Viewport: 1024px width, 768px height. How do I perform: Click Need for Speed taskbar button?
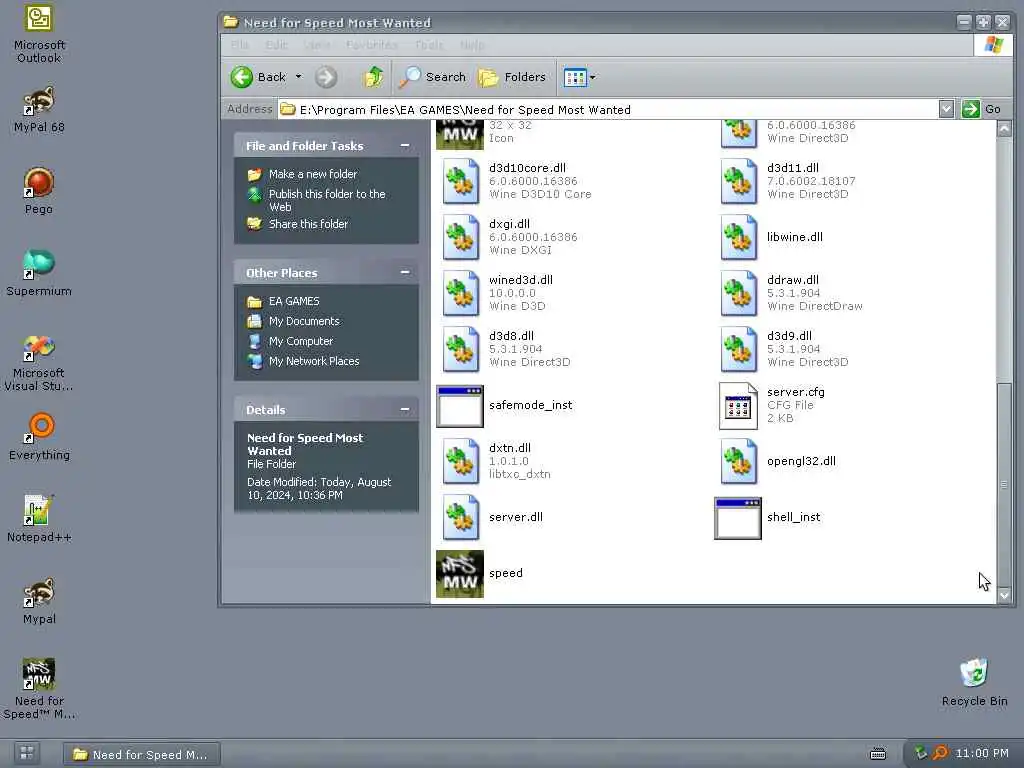pos(142,754)
